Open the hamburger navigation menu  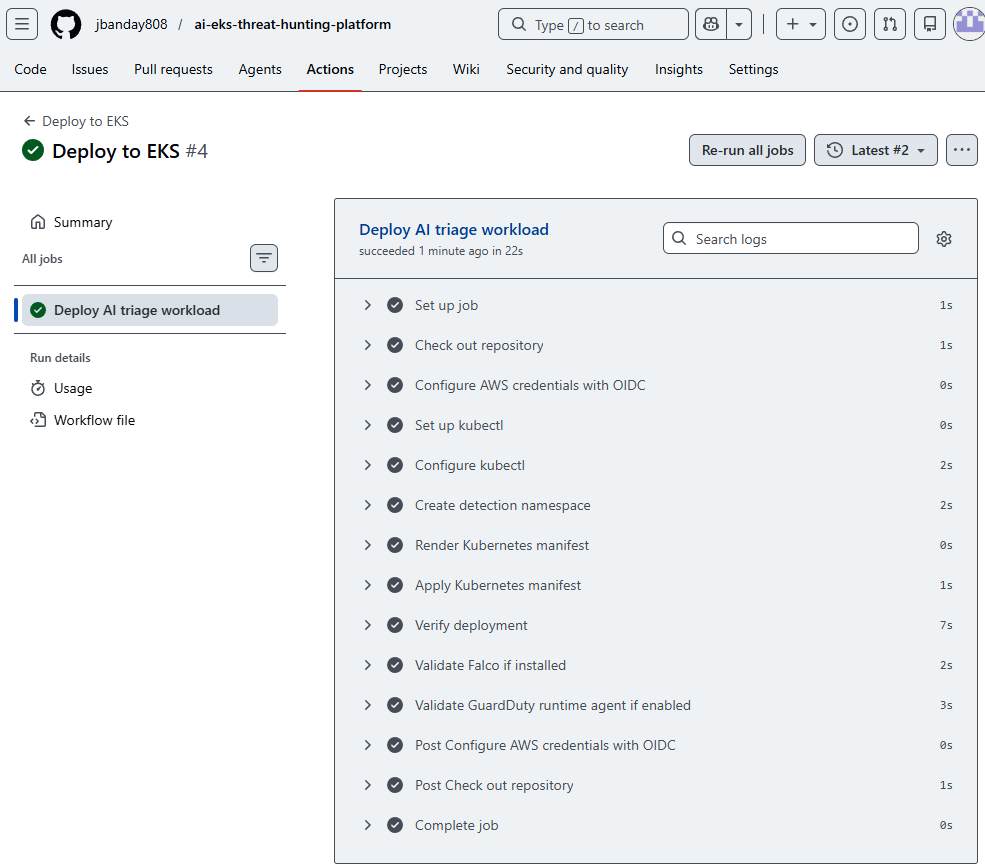point(22,25)
